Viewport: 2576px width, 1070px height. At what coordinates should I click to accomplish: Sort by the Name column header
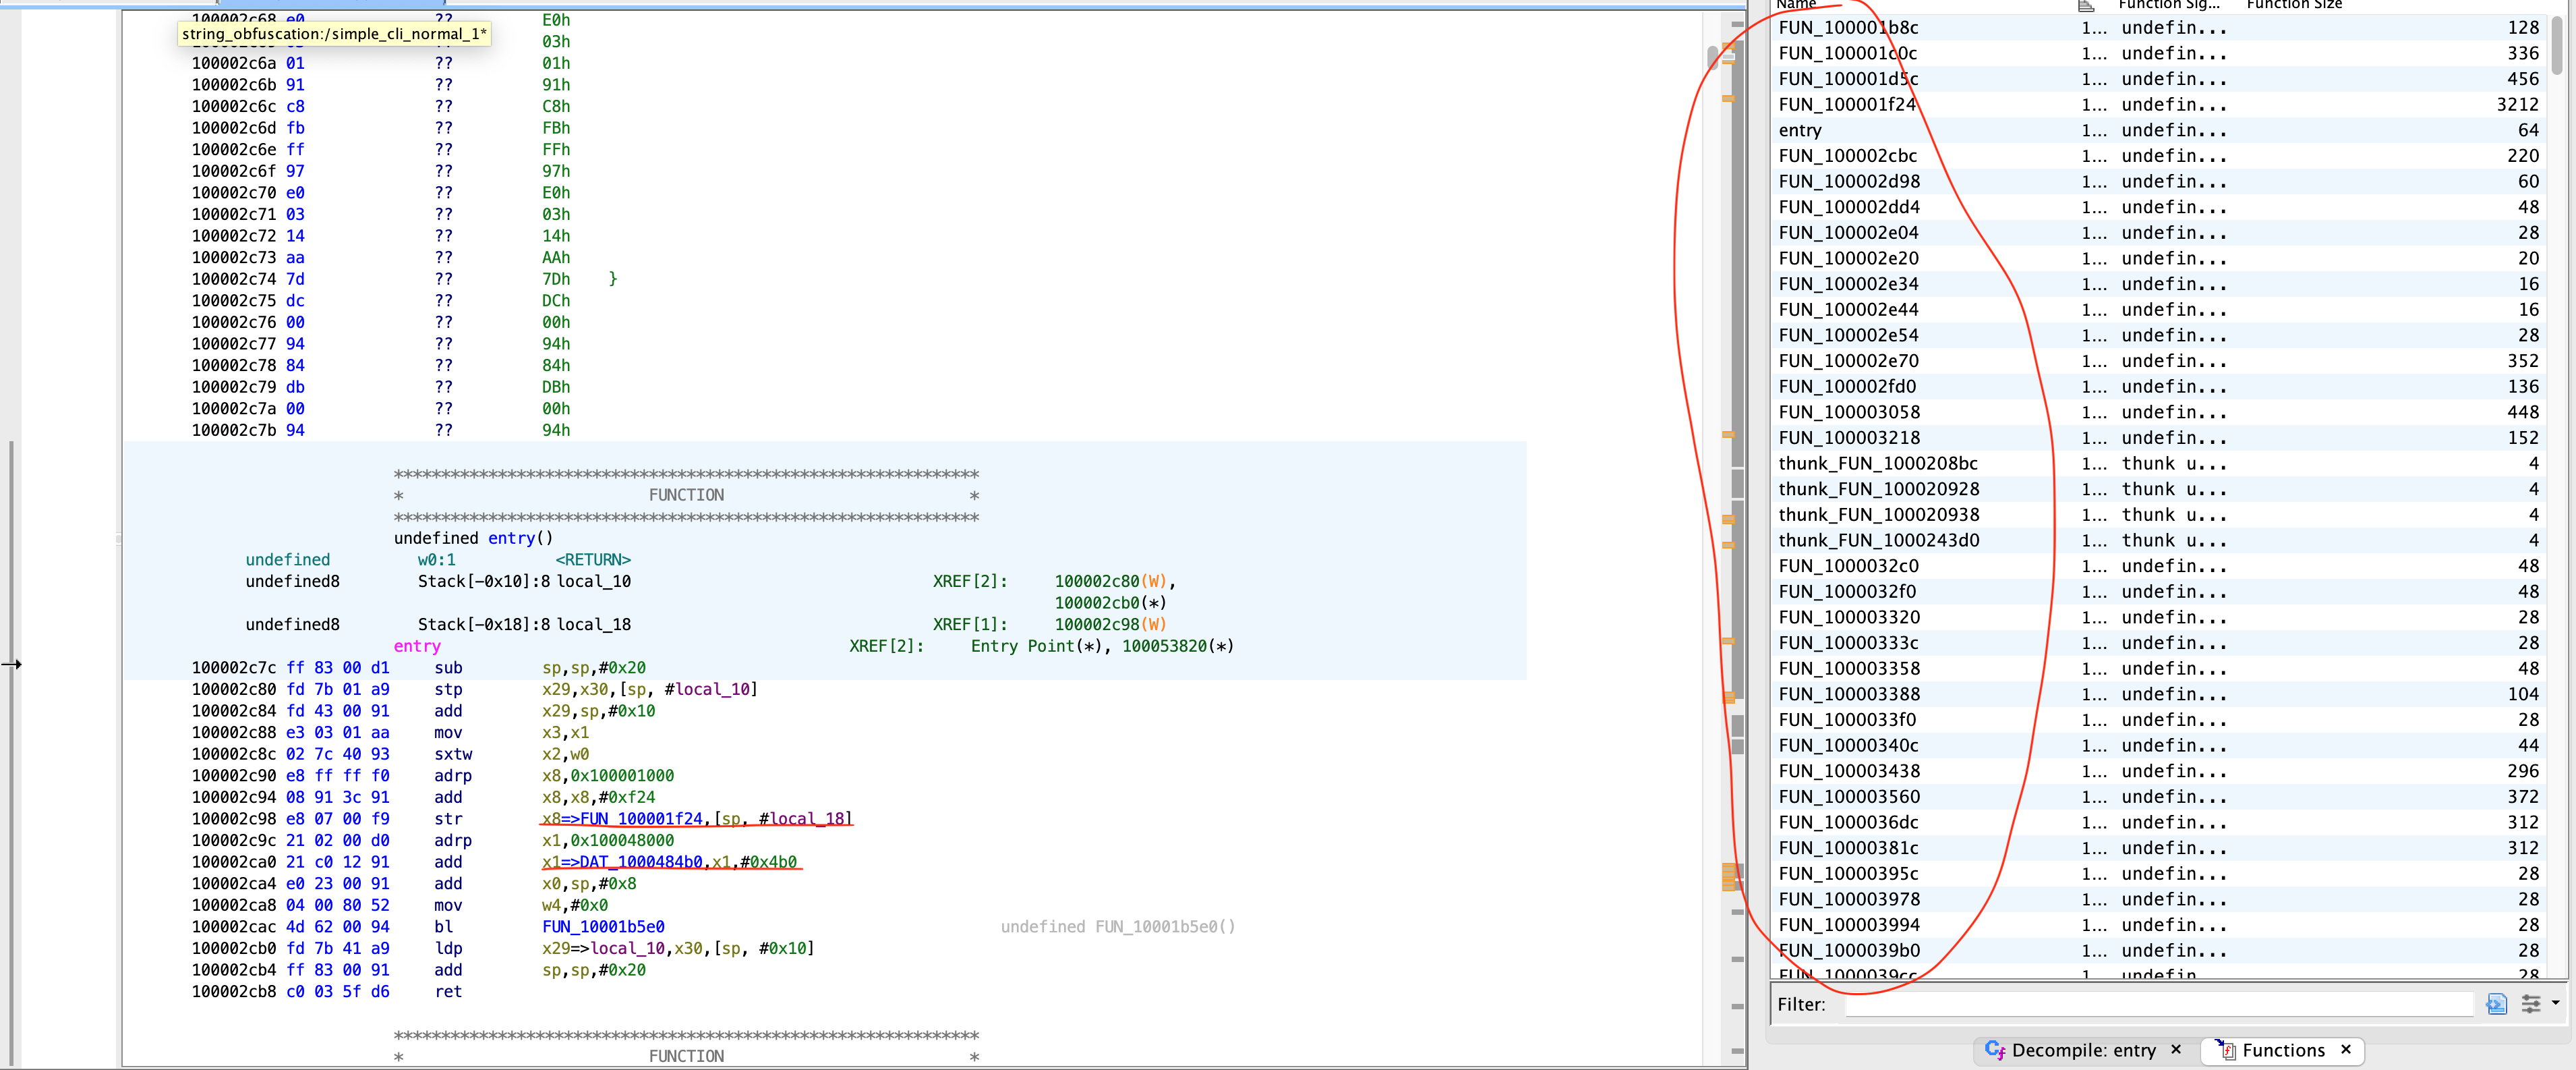pyautogui.click(x=1796, y=5)
